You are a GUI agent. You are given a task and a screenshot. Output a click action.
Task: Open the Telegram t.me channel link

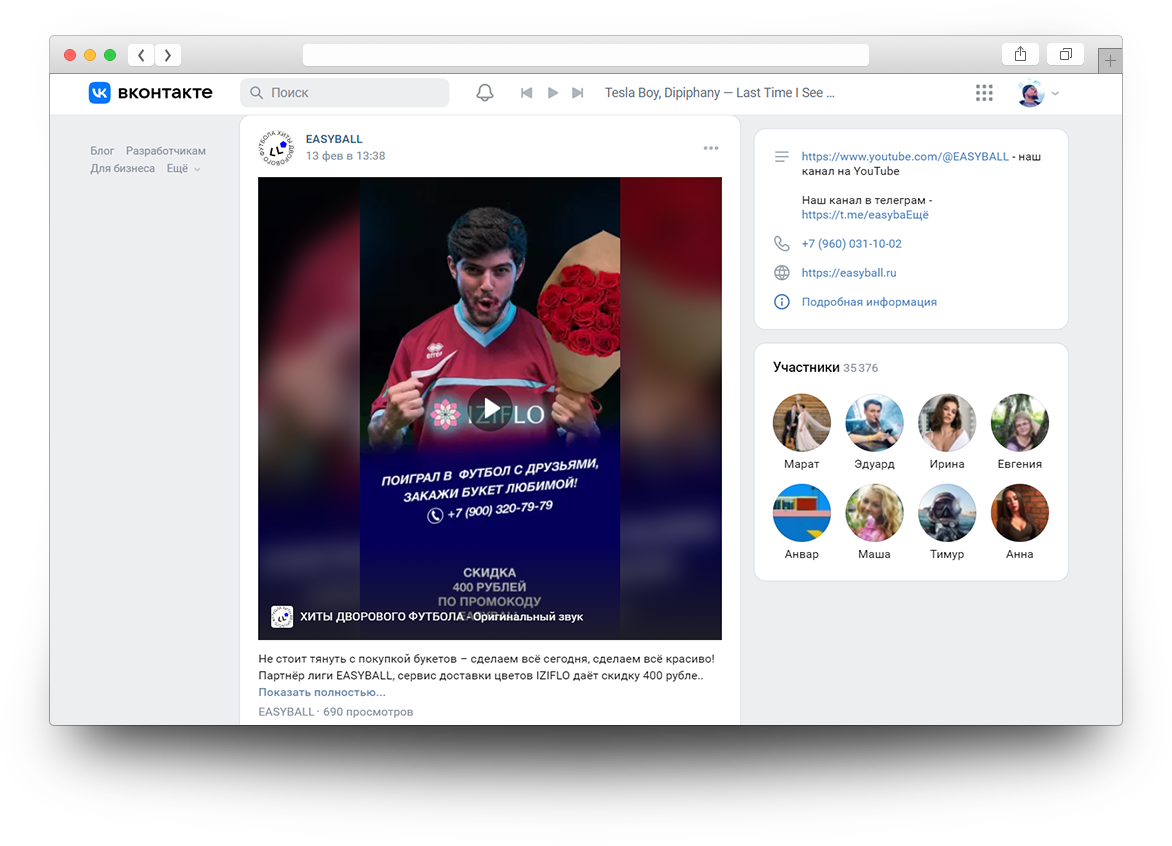point(865,214)
